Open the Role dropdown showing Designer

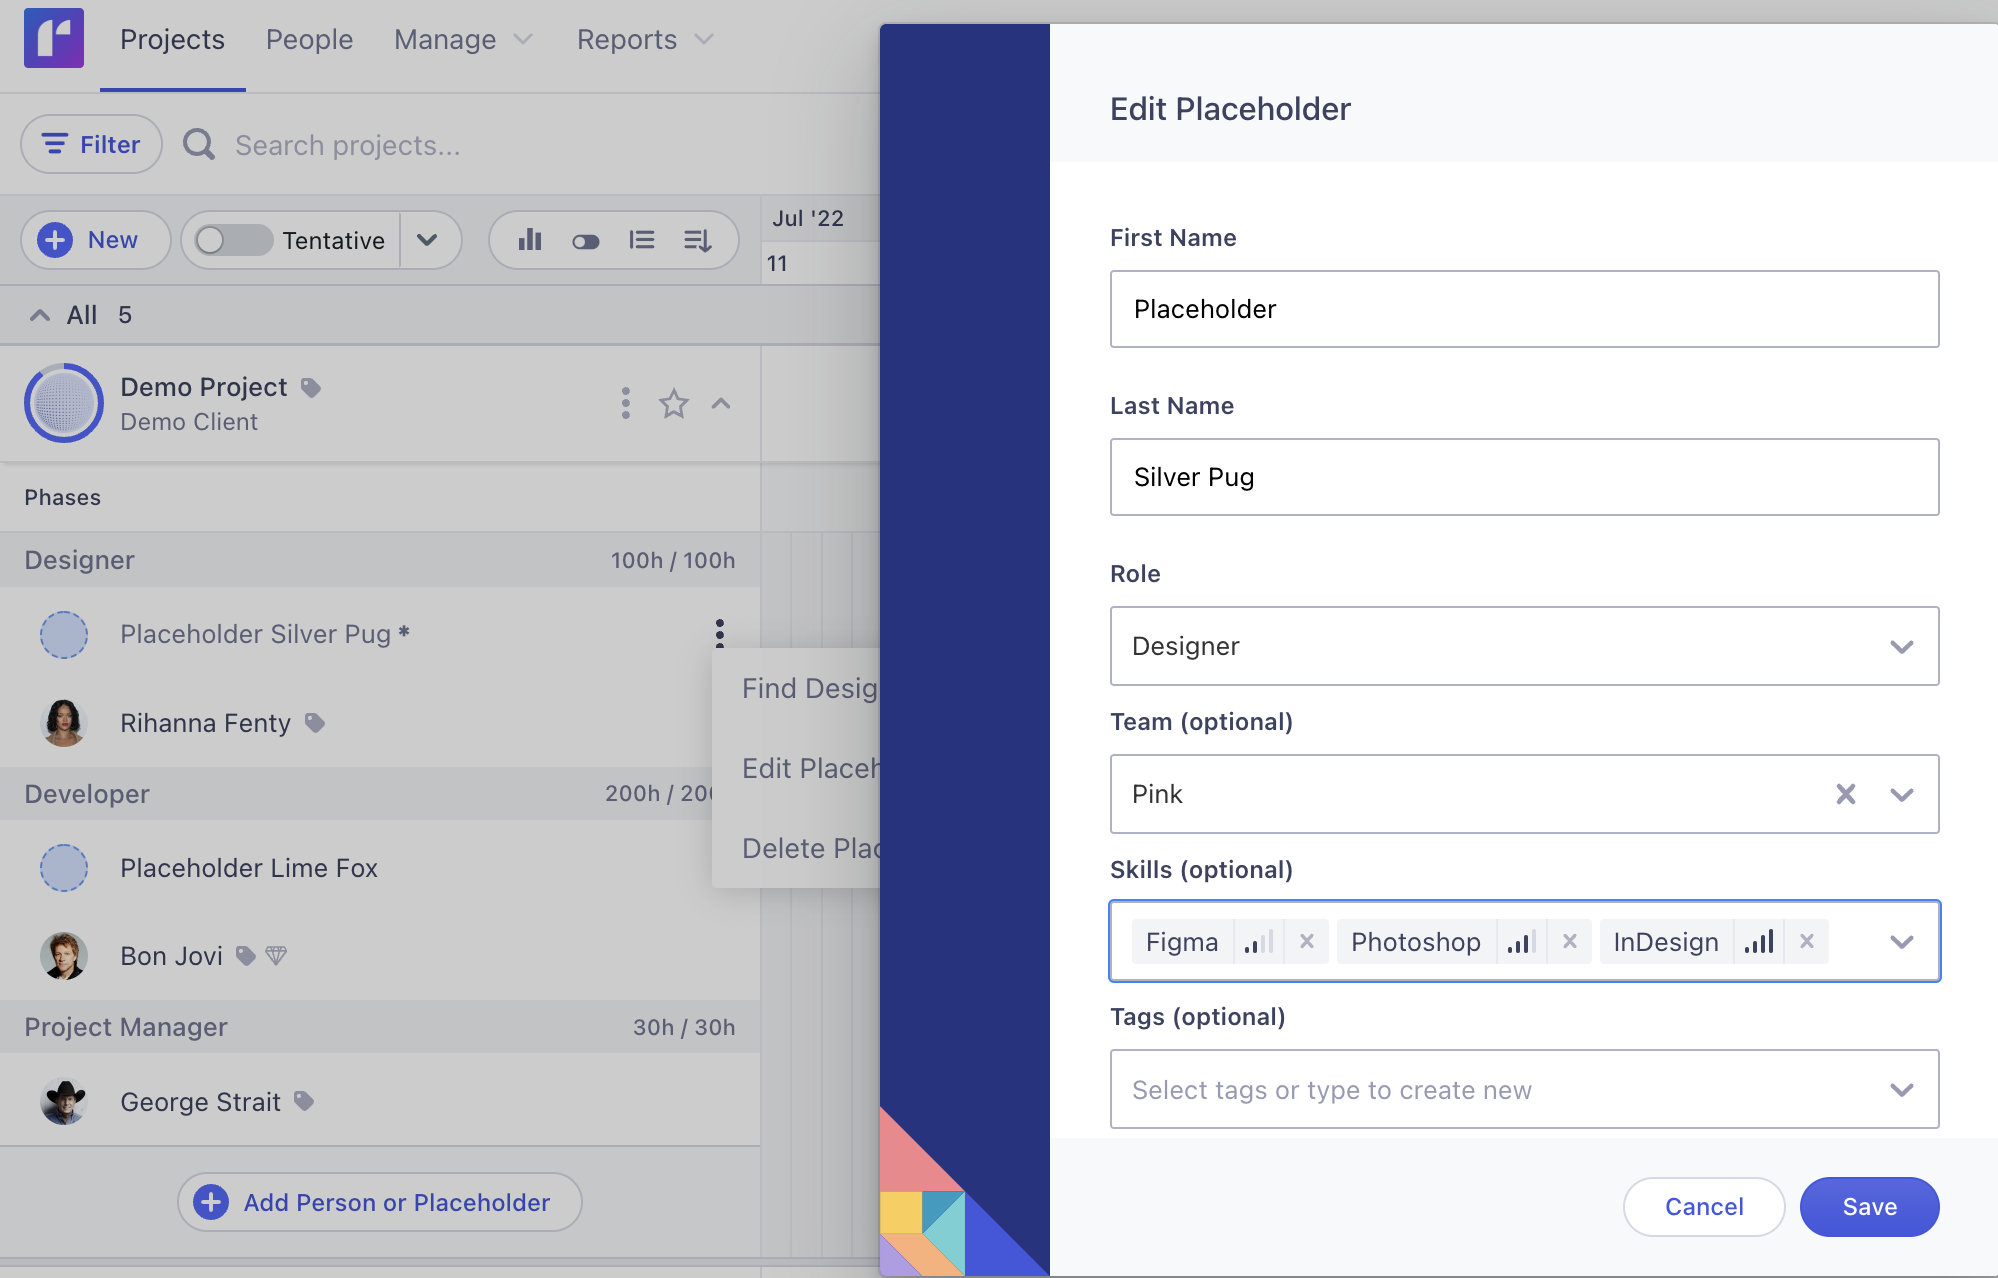click(1524, 646)
